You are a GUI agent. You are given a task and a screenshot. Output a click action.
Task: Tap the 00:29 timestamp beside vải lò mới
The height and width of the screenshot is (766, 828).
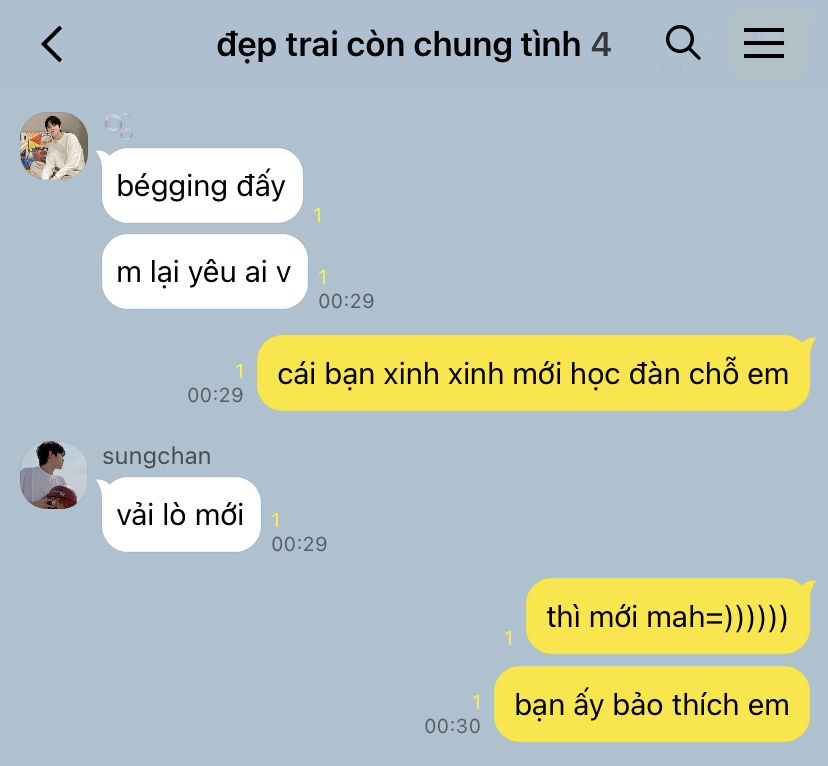pos(299,544)
